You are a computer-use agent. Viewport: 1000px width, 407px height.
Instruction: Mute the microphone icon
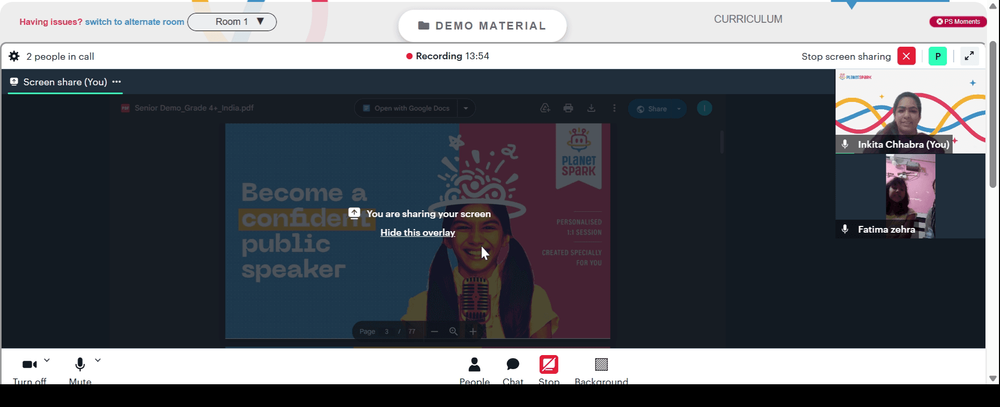click(x=80, y=364)
